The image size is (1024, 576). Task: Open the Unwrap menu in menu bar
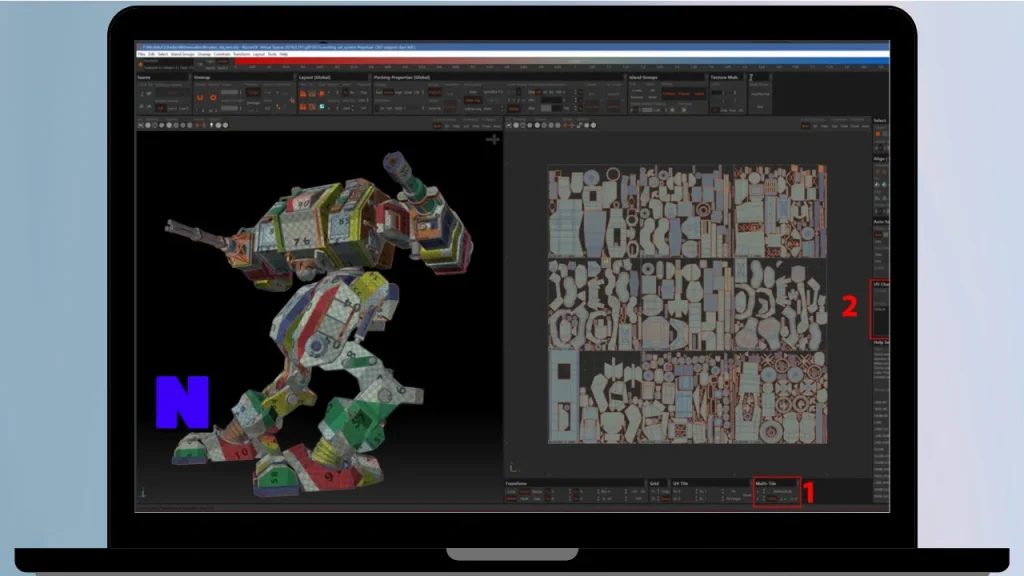coord(204,54)
